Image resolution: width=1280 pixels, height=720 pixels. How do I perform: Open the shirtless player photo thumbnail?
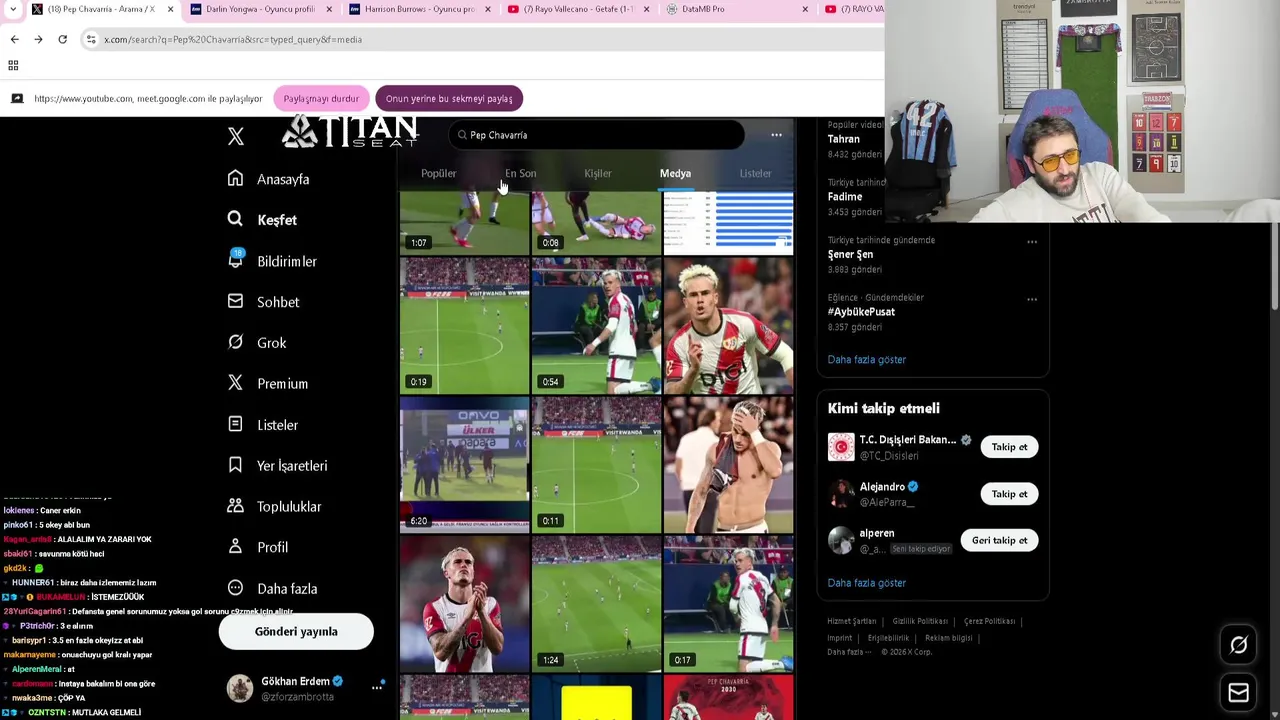click(728, 464)
